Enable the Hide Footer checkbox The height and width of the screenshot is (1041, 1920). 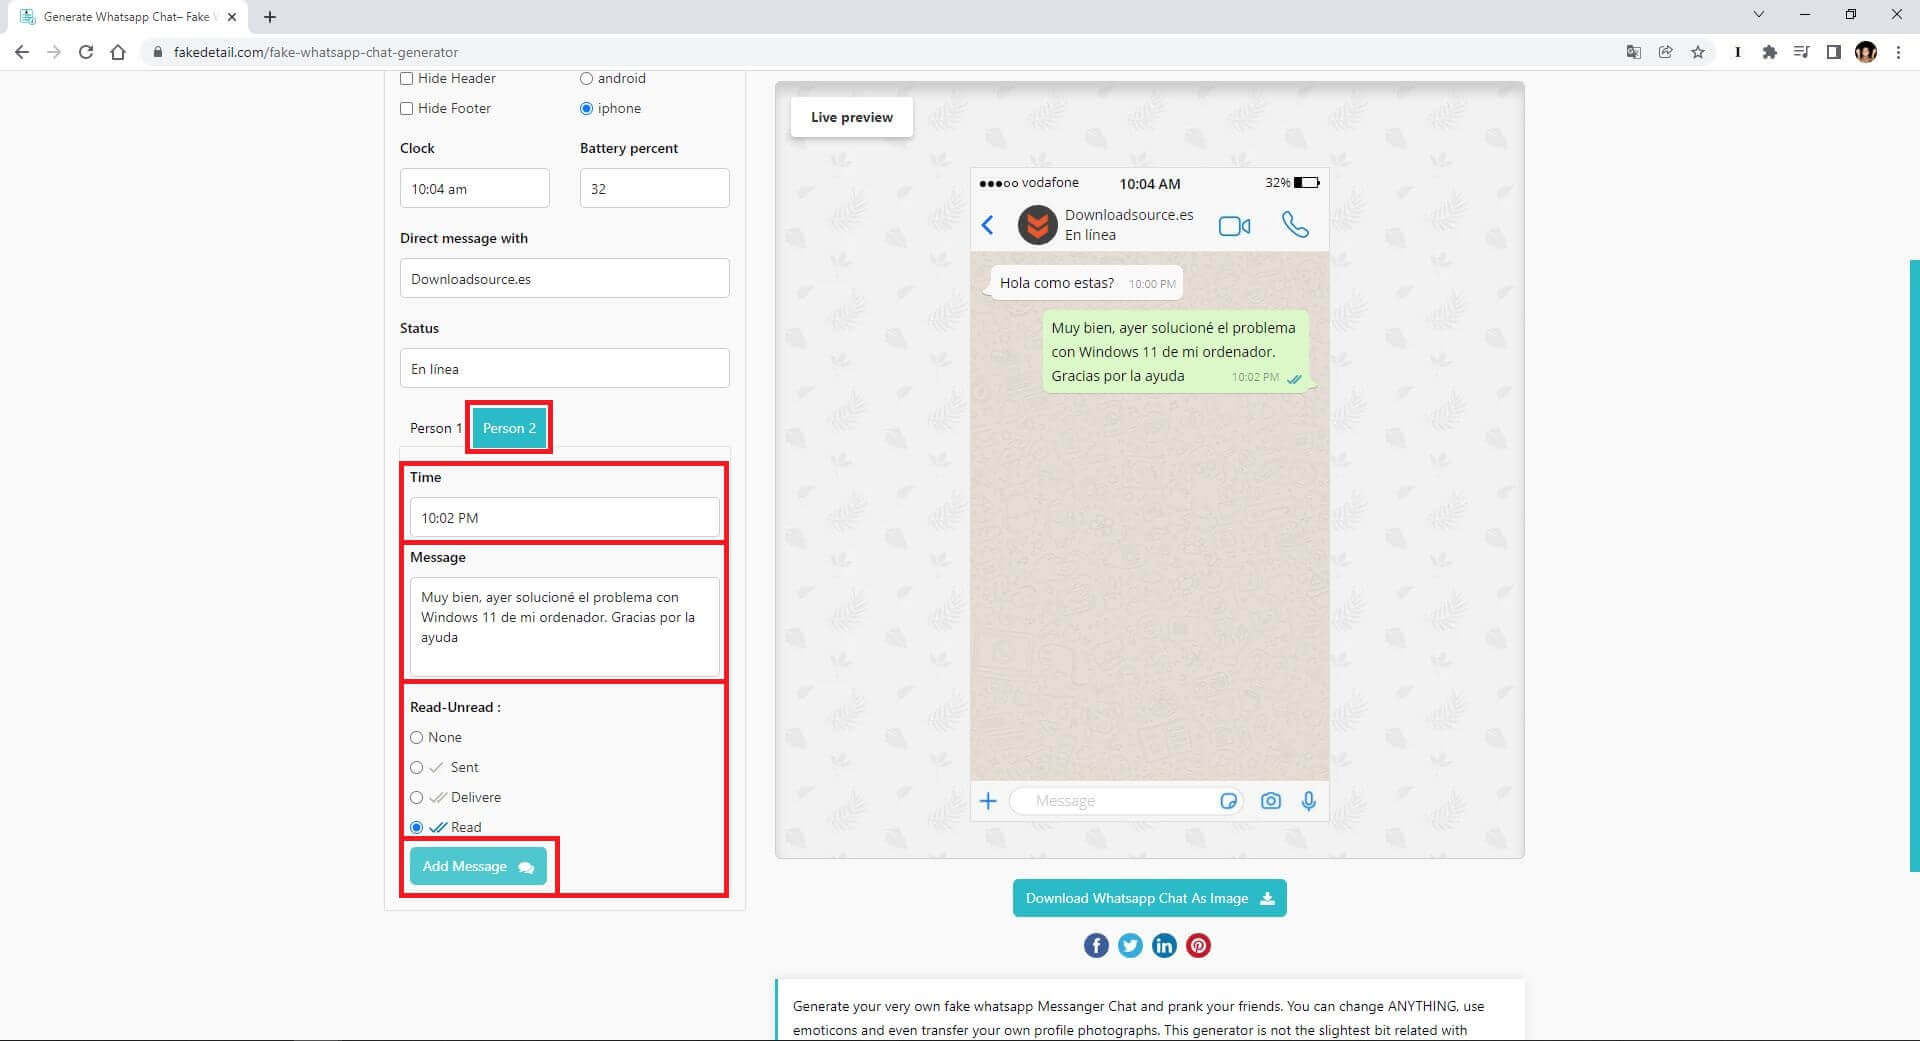407,108
